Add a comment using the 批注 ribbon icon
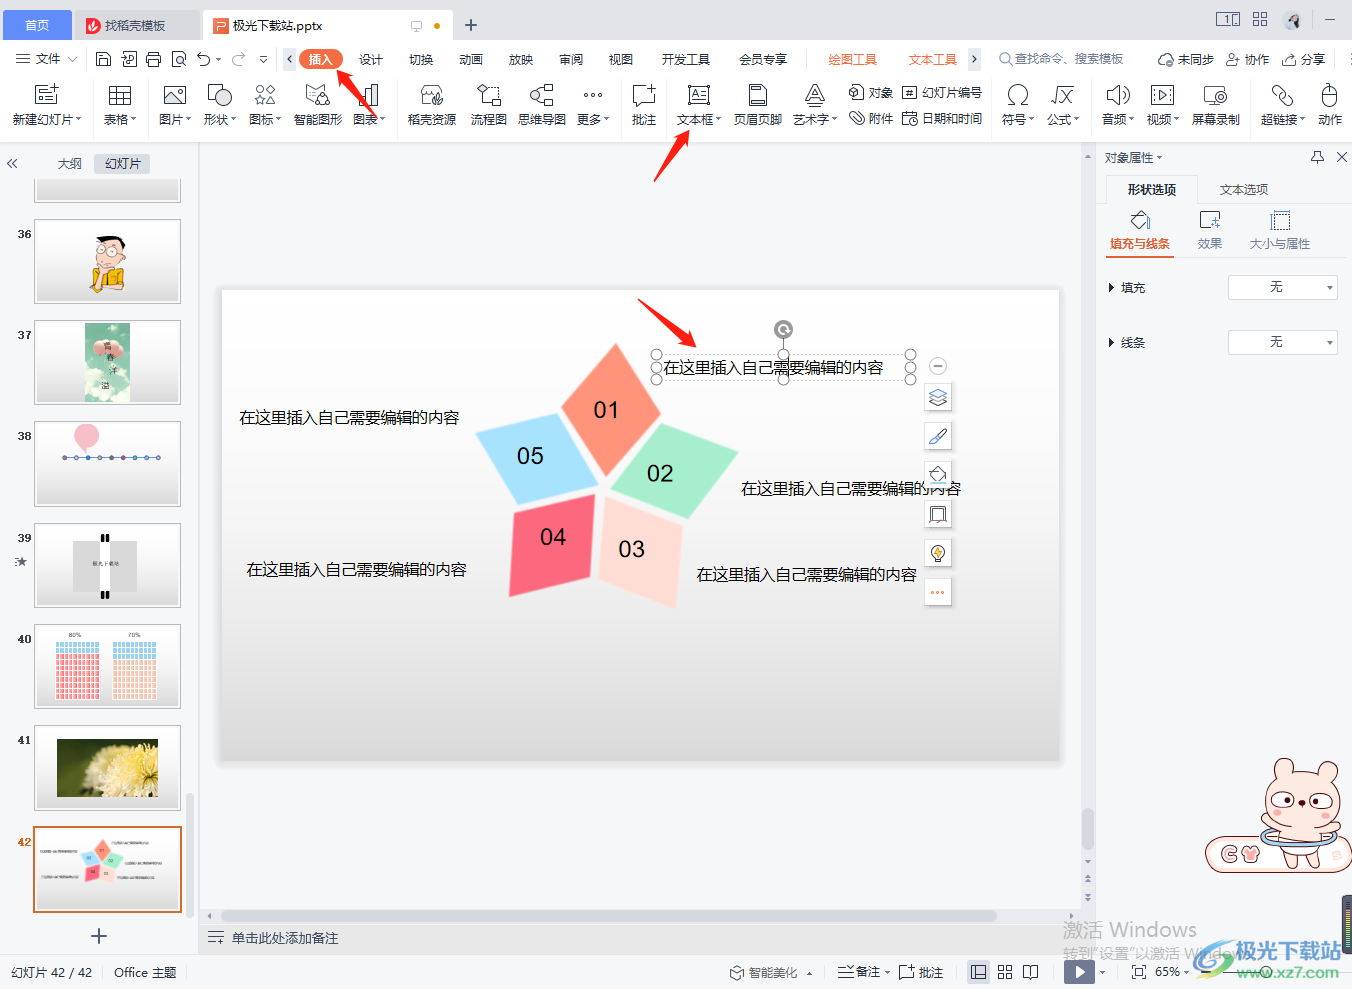The height and width of the screenshot is (989, 1352). (x=644, y=95)
